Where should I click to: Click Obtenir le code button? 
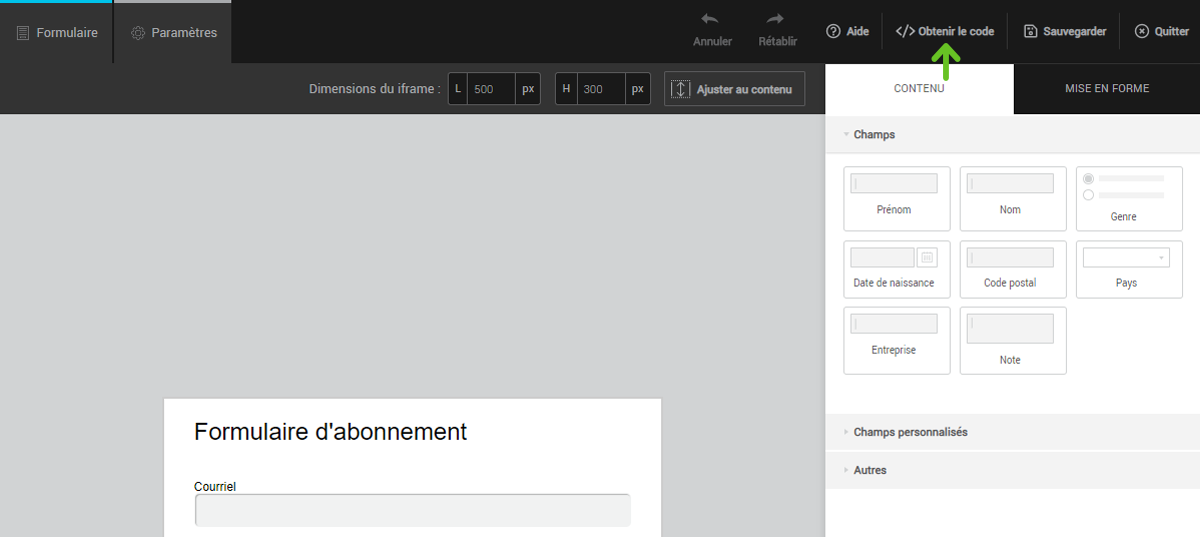click(x=944, y=31)
